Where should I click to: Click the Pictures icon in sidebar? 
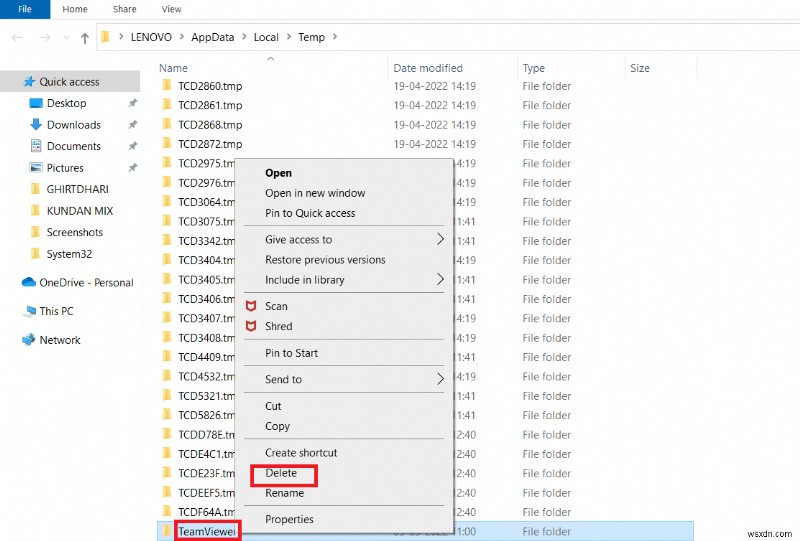[x=36, y=167]
